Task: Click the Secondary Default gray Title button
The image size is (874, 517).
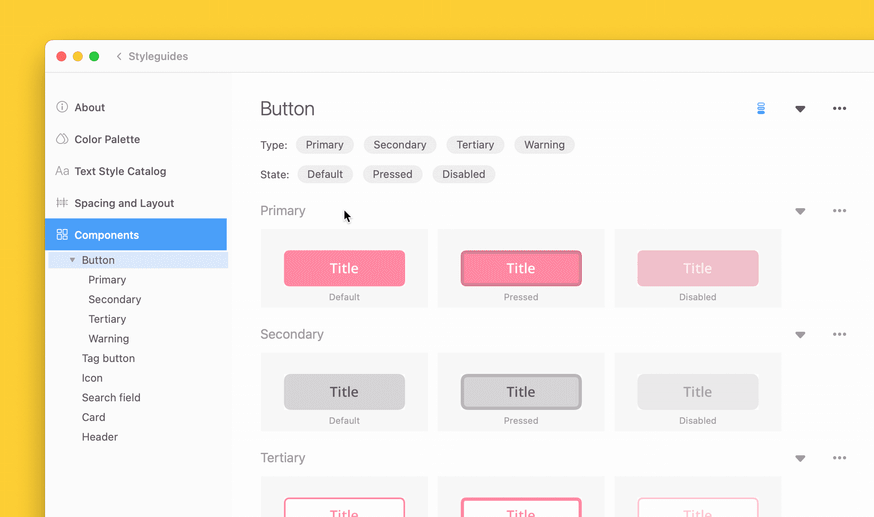Action: coord(344,392)
